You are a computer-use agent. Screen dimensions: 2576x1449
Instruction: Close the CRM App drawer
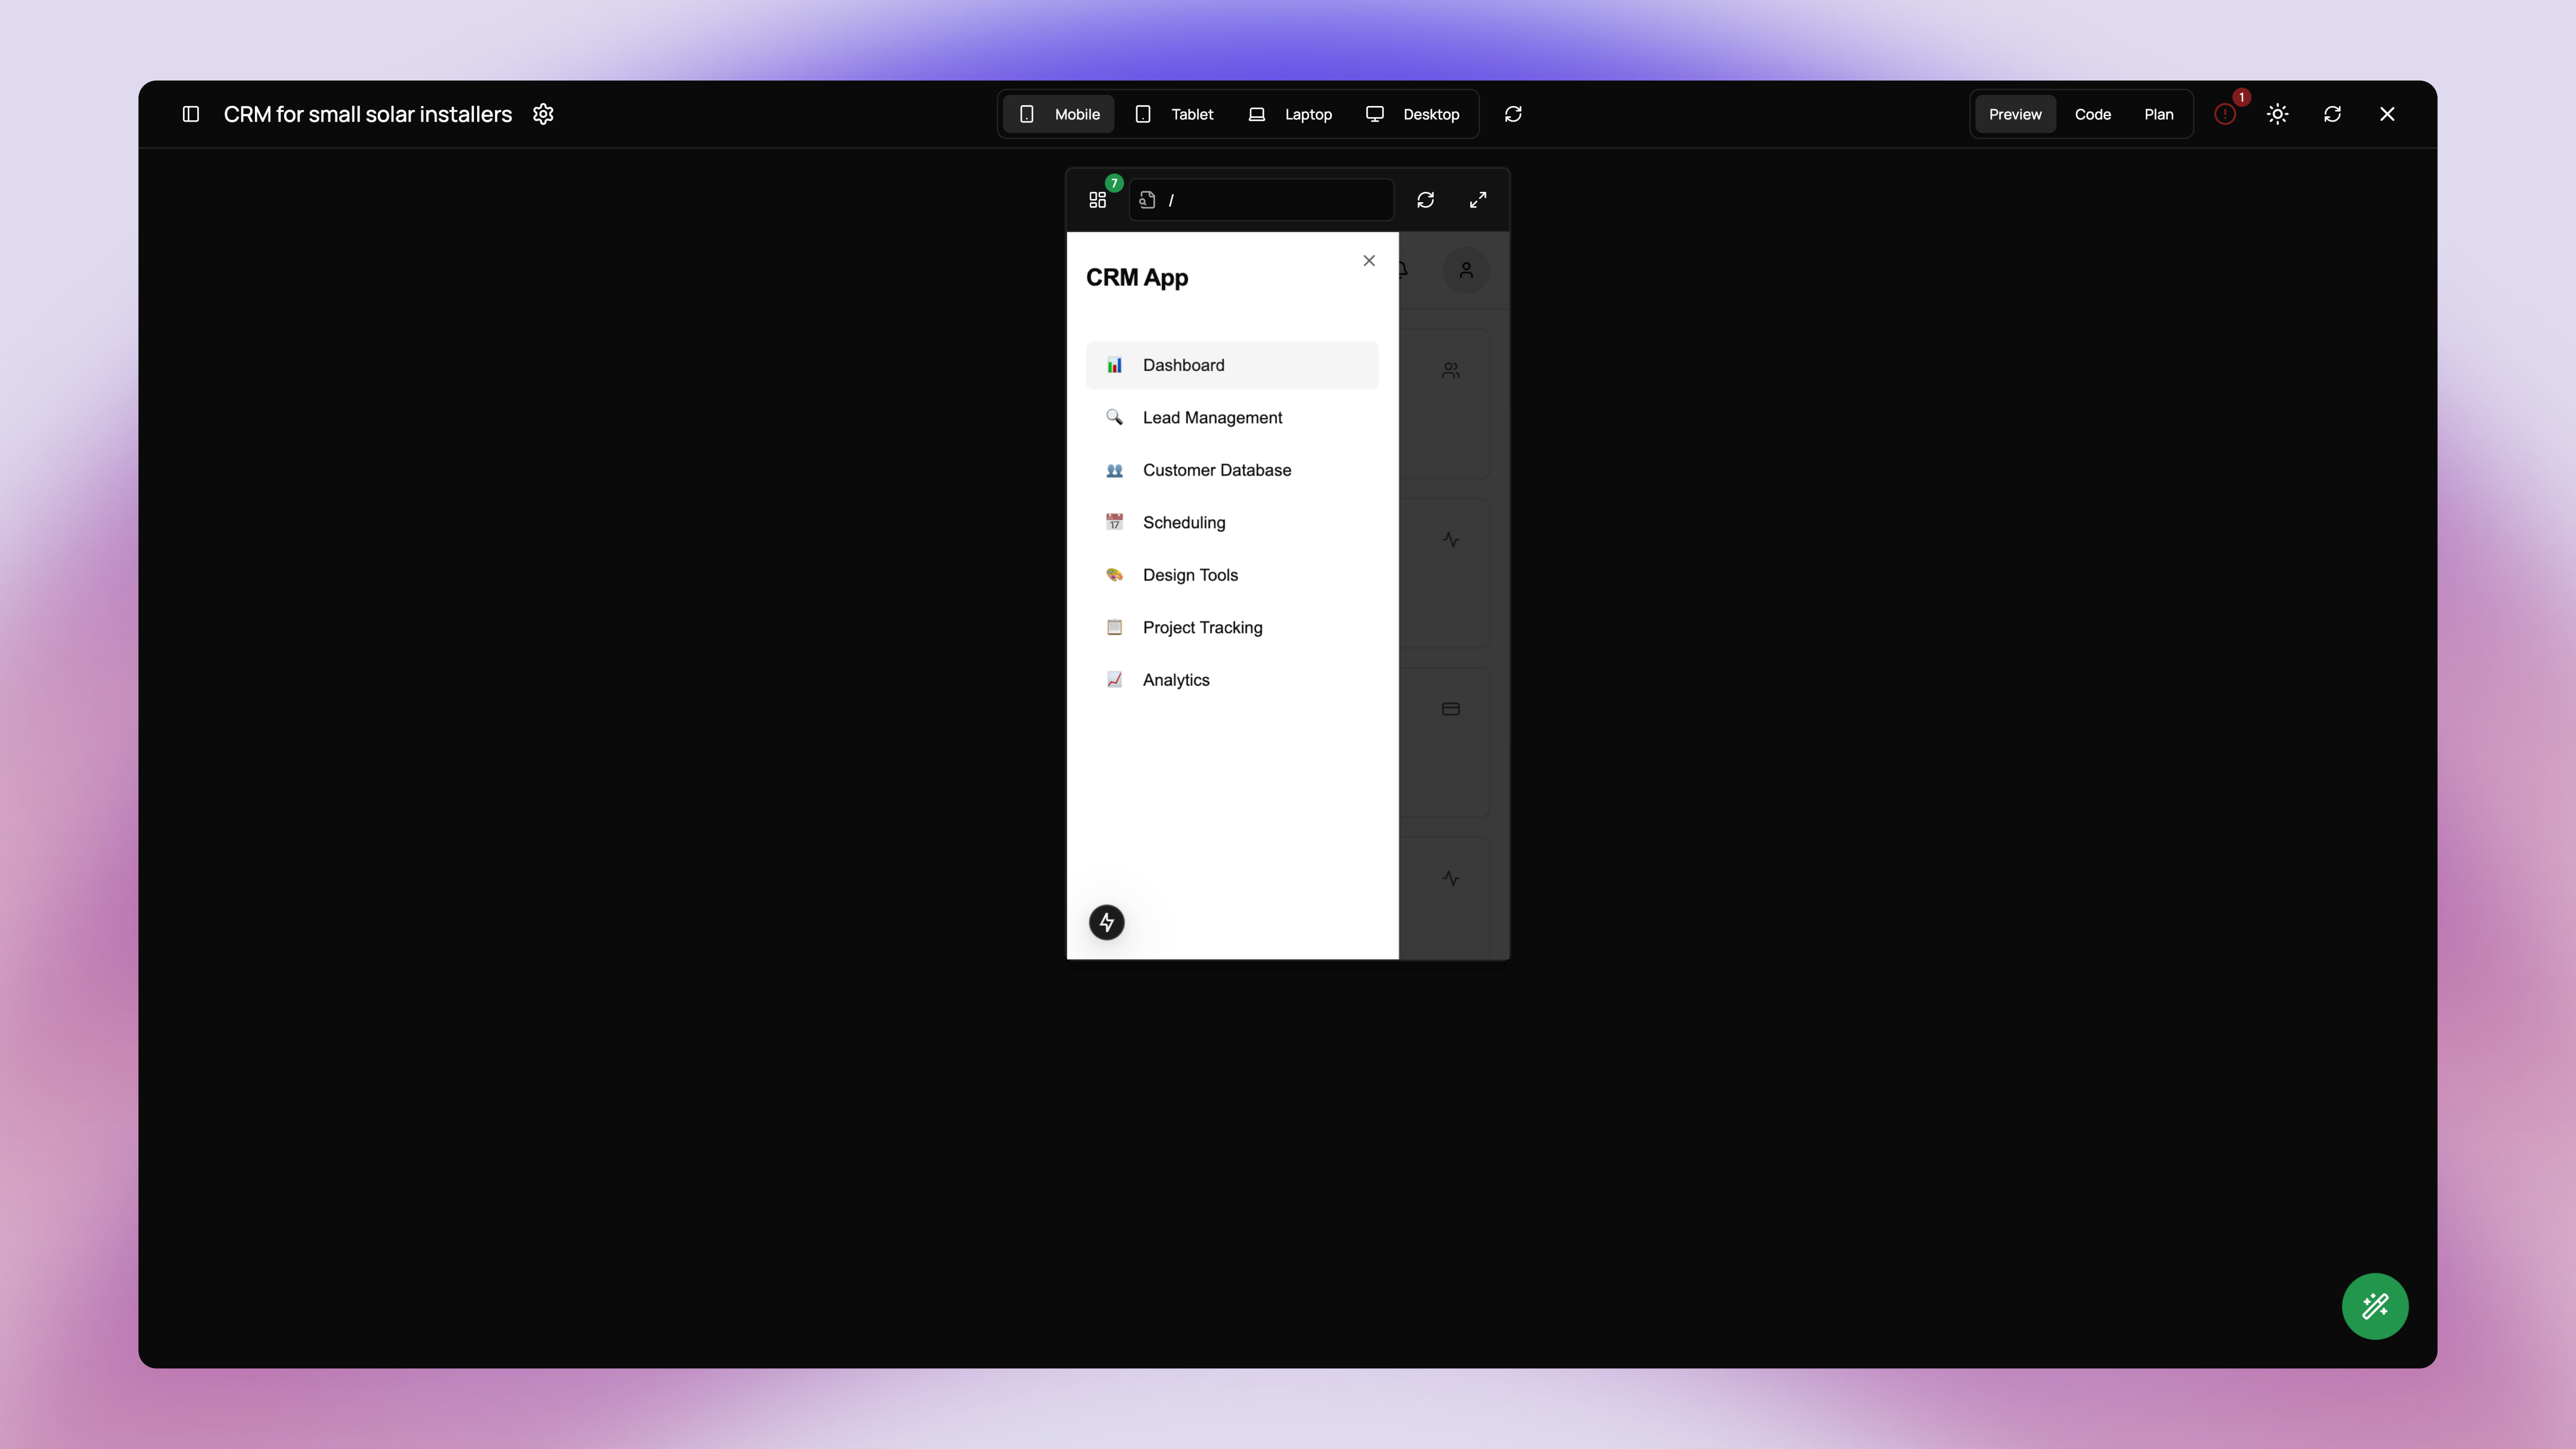1369,261
